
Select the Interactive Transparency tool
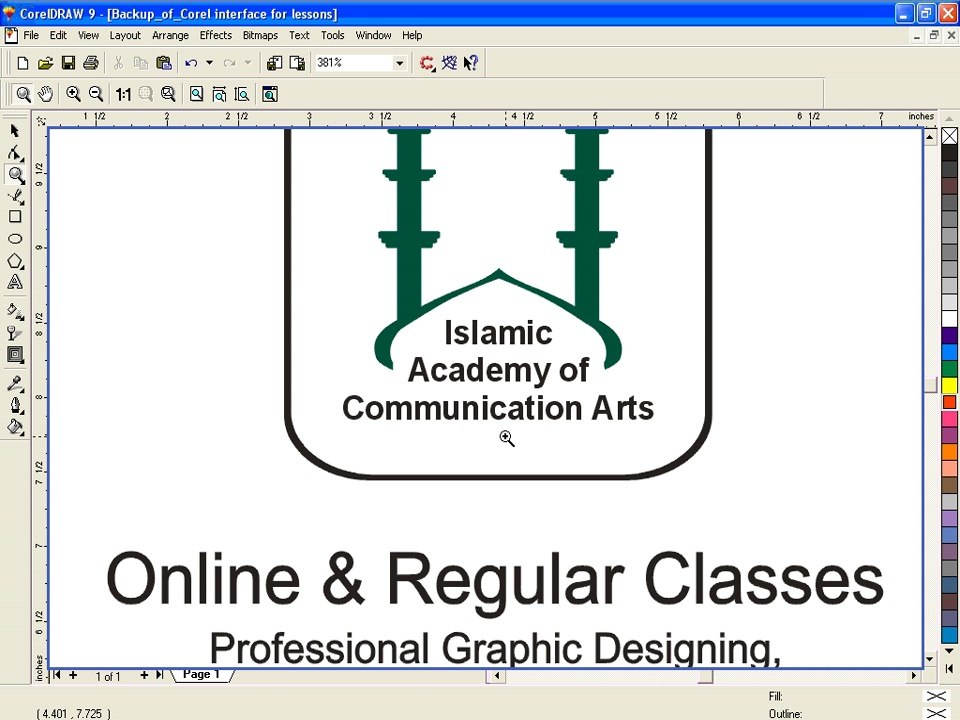pyautogui.click(x=15, y=333)
